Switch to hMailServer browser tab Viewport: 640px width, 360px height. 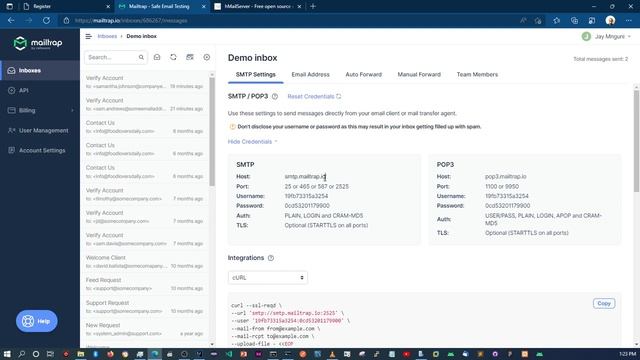point(258,7)
